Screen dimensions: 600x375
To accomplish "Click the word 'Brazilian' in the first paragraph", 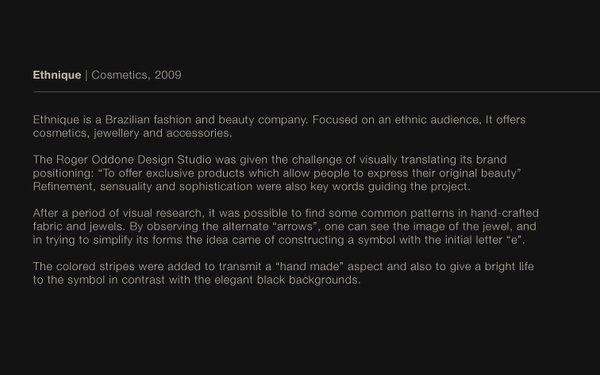I will coord(127,120).
